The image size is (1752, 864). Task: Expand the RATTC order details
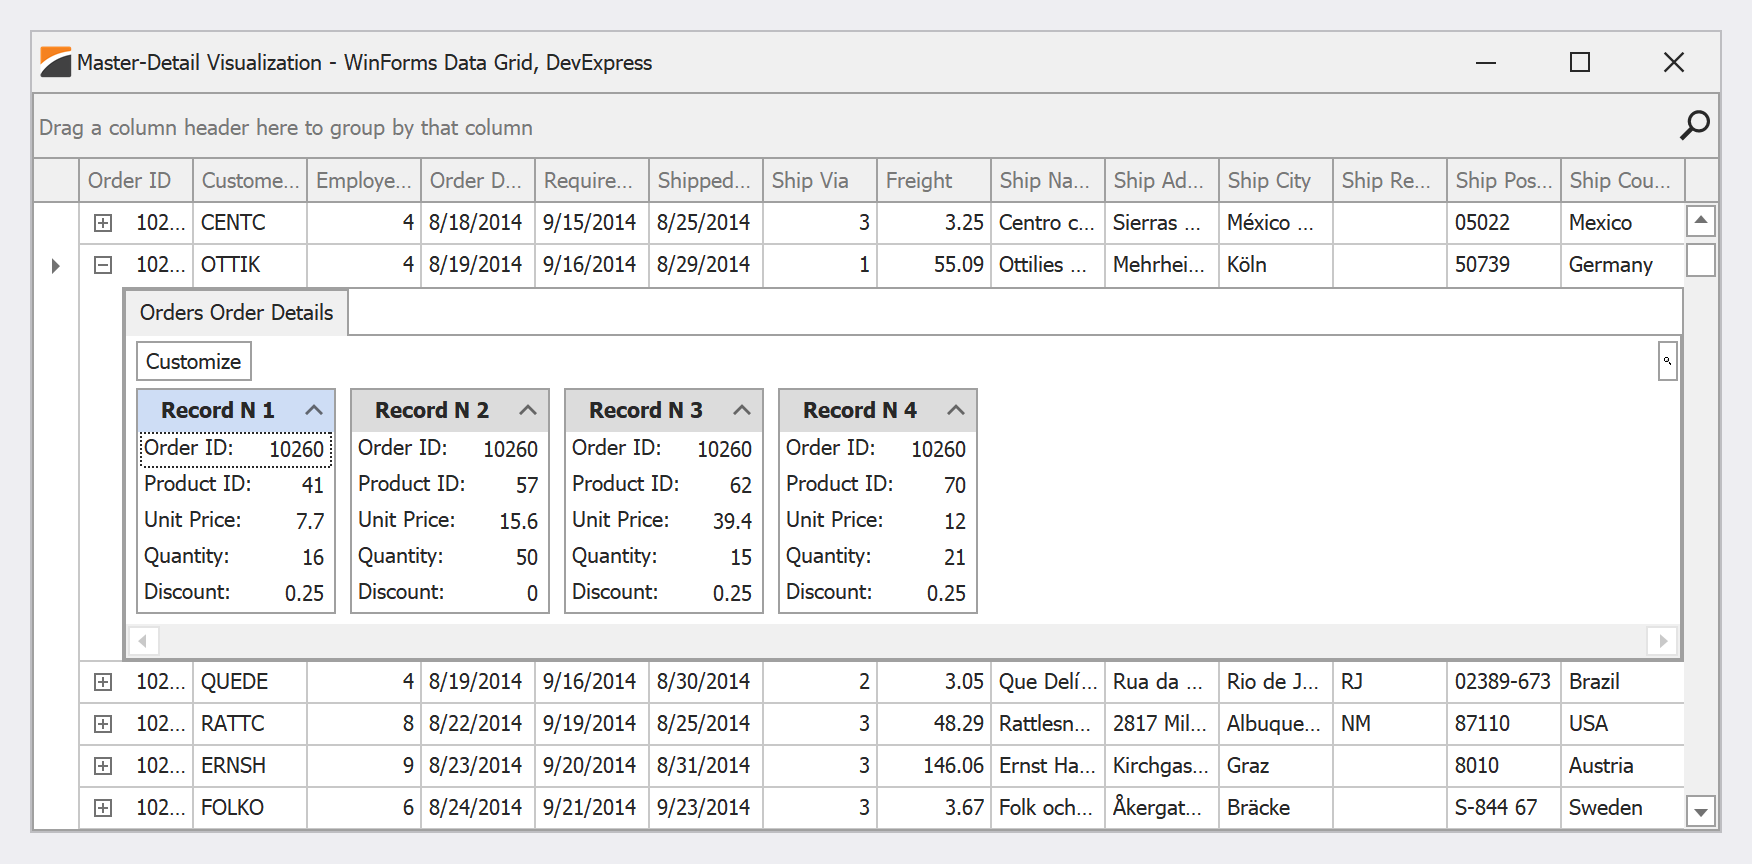tap(103, 724)
